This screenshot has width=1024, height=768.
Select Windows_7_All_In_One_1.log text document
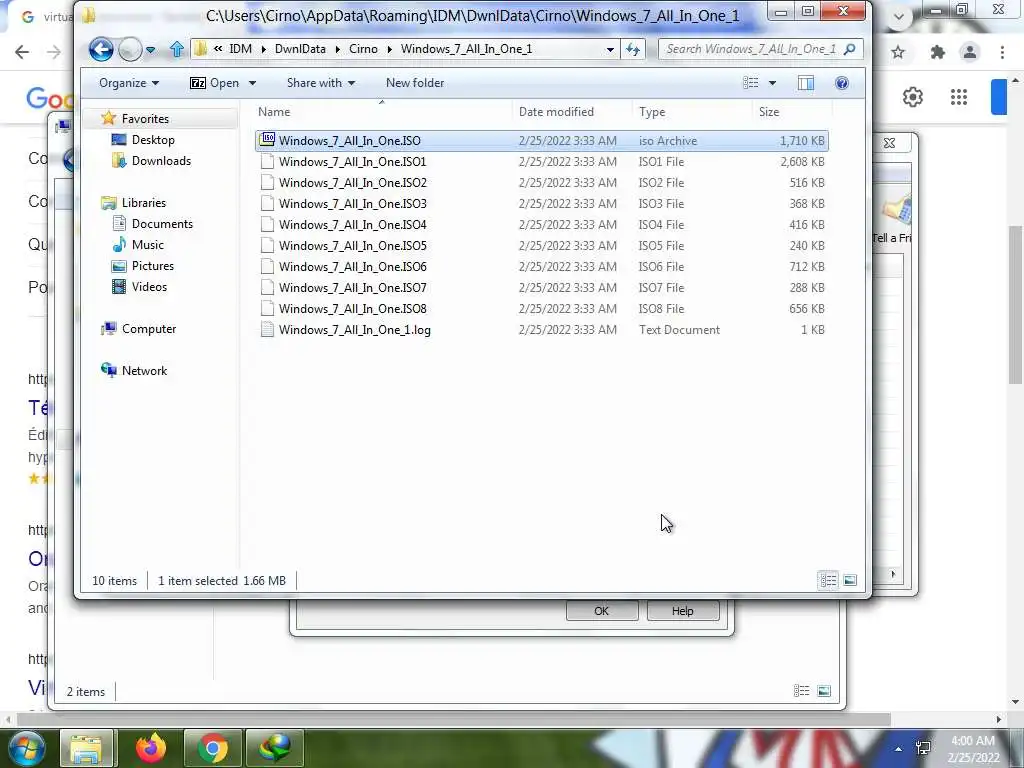pyautogui.click(x=541, y=330)
